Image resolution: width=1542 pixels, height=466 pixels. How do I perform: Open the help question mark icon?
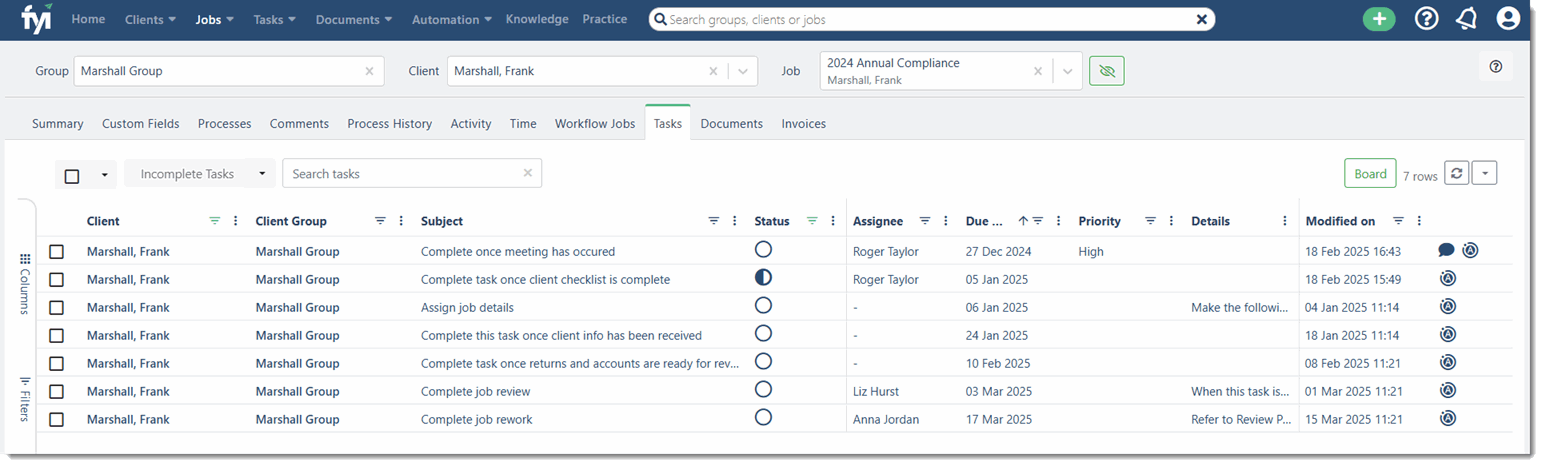pos(1426,19)
